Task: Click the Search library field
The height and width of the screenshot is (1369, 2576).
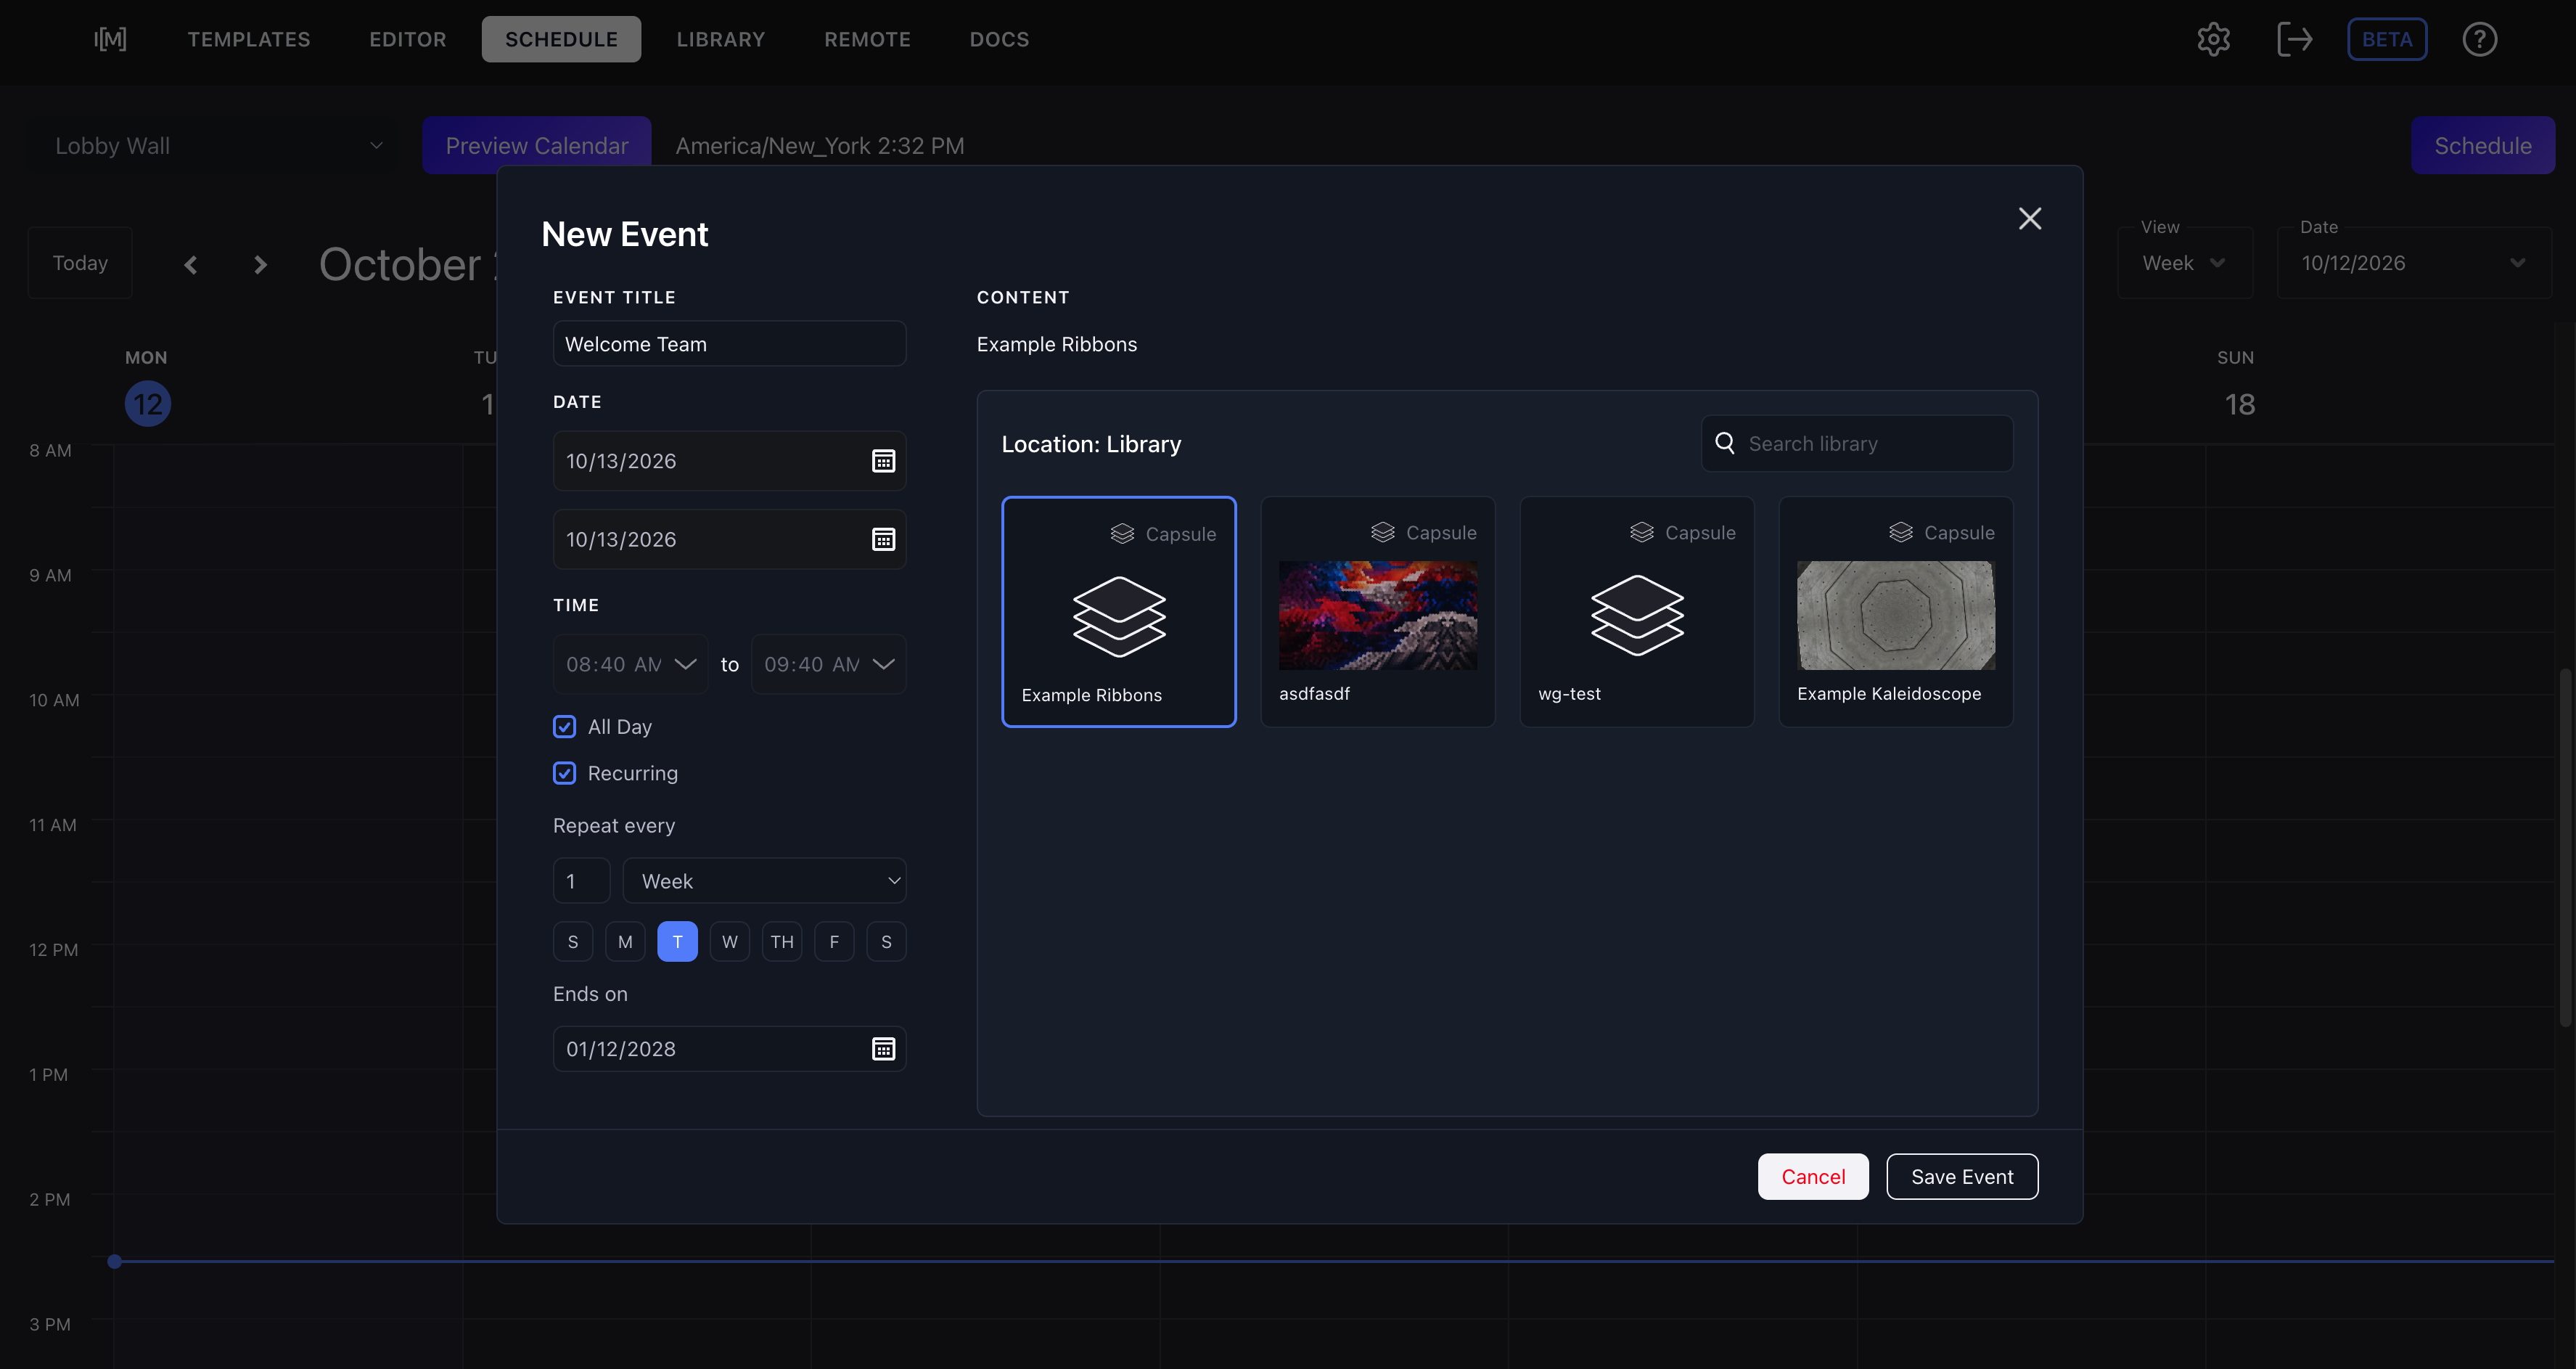Action: 1857,443
